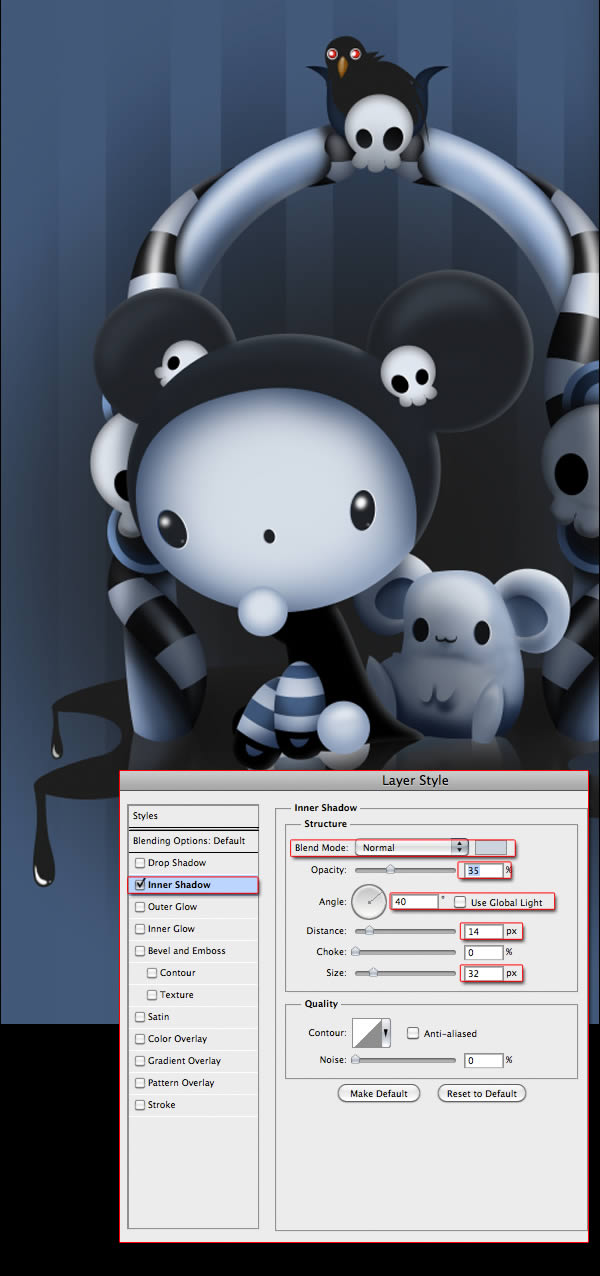Click the Size slider
Screen dimensions: 600x1276
point(403,972)
